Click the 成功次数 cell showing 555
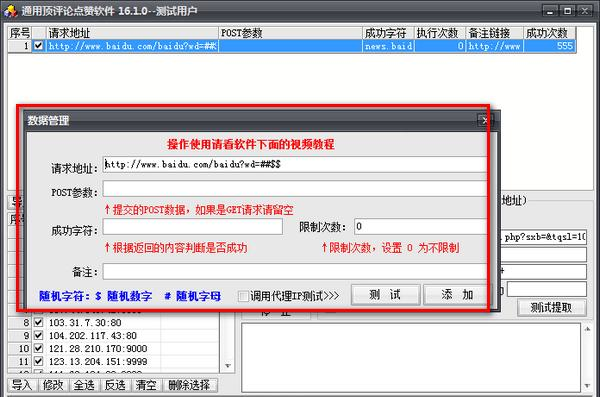Image resolution: width=600 pixels, height=397 pixels. pyautogui.click(x=549, y=46)
